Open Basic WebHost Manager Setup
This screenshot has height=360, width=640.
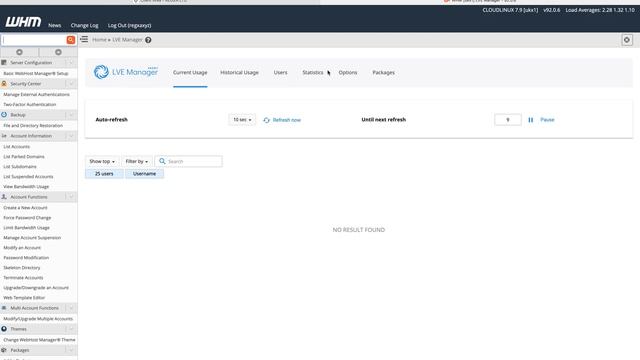coord(36,73)
